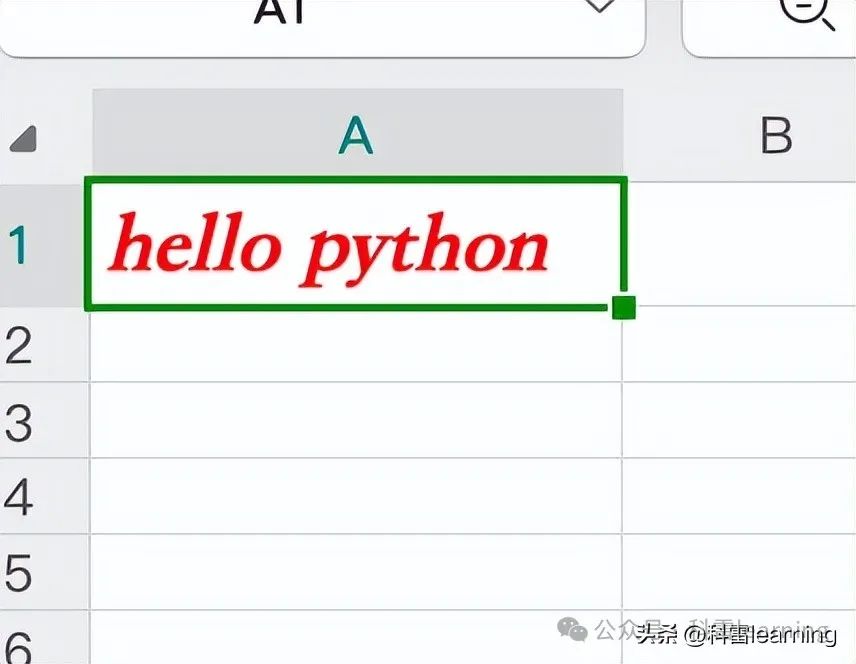Click the green fill handle square

click(x=623, y=307)
